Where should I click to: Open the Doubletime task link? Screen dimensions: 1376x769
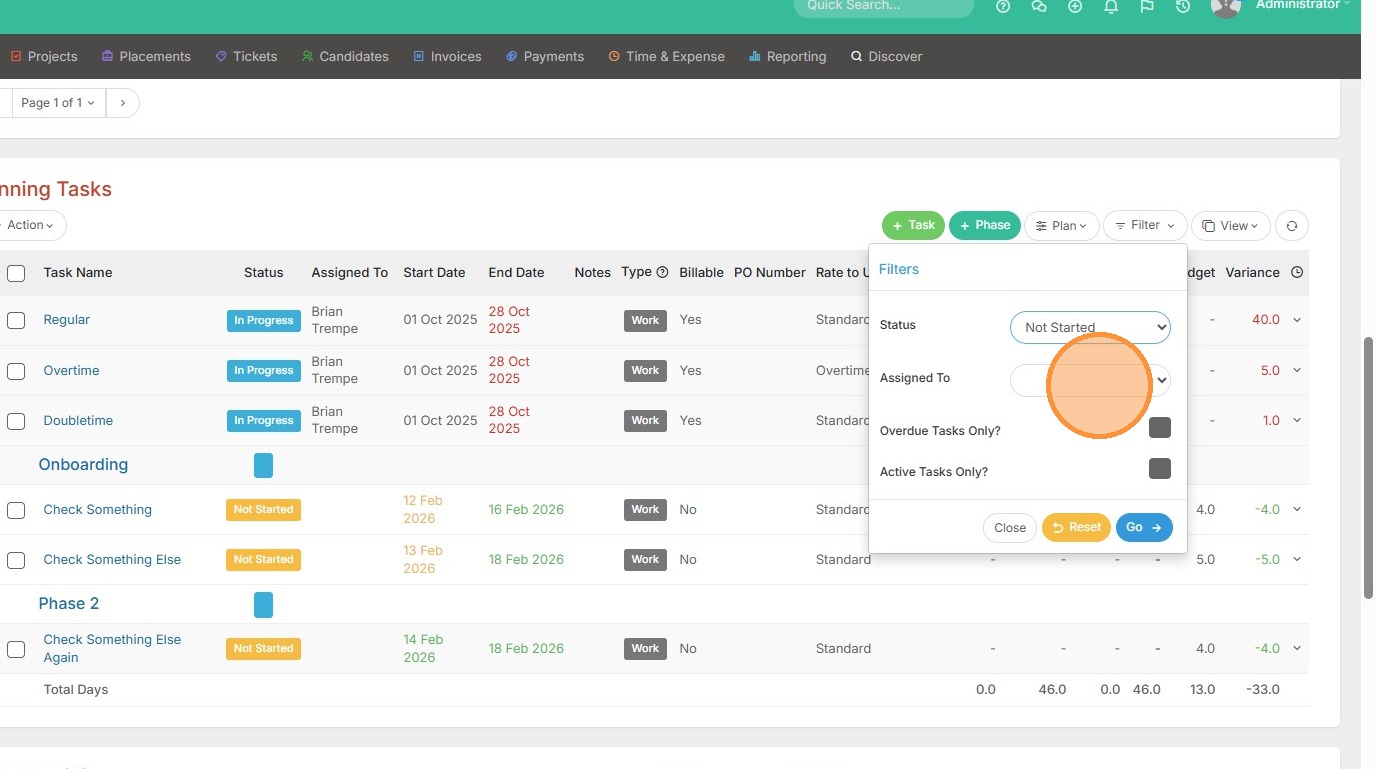coord(78,421)
